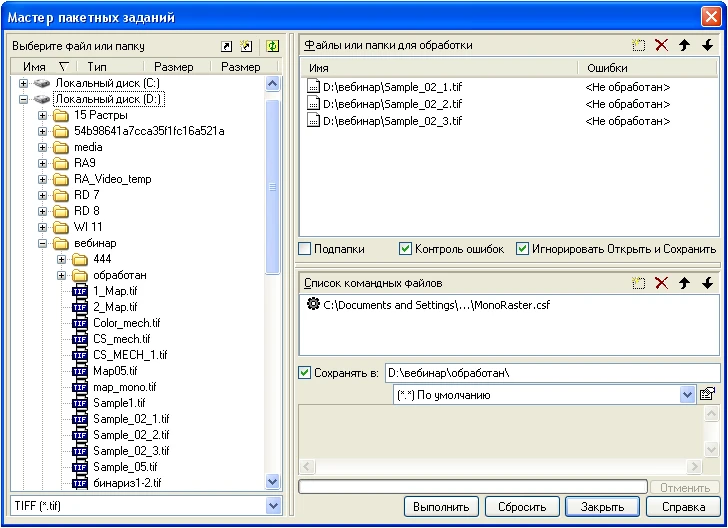The width and height of the screenshot is (728, 528).
Task: Move command file down in the list
Action: (x=707, y=283)
